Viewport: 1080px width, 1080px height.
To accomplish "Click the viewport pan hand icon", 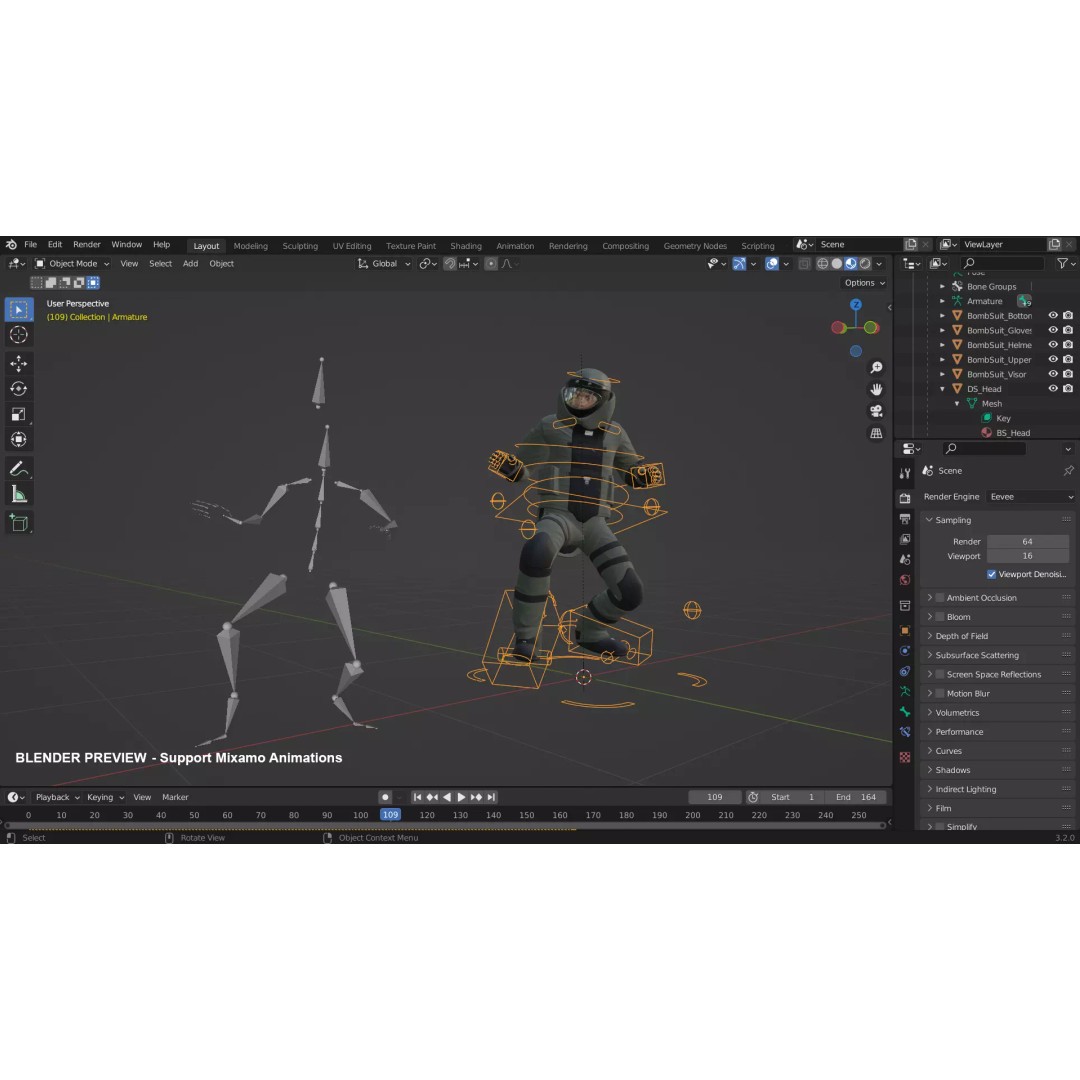I will point(876,389).
